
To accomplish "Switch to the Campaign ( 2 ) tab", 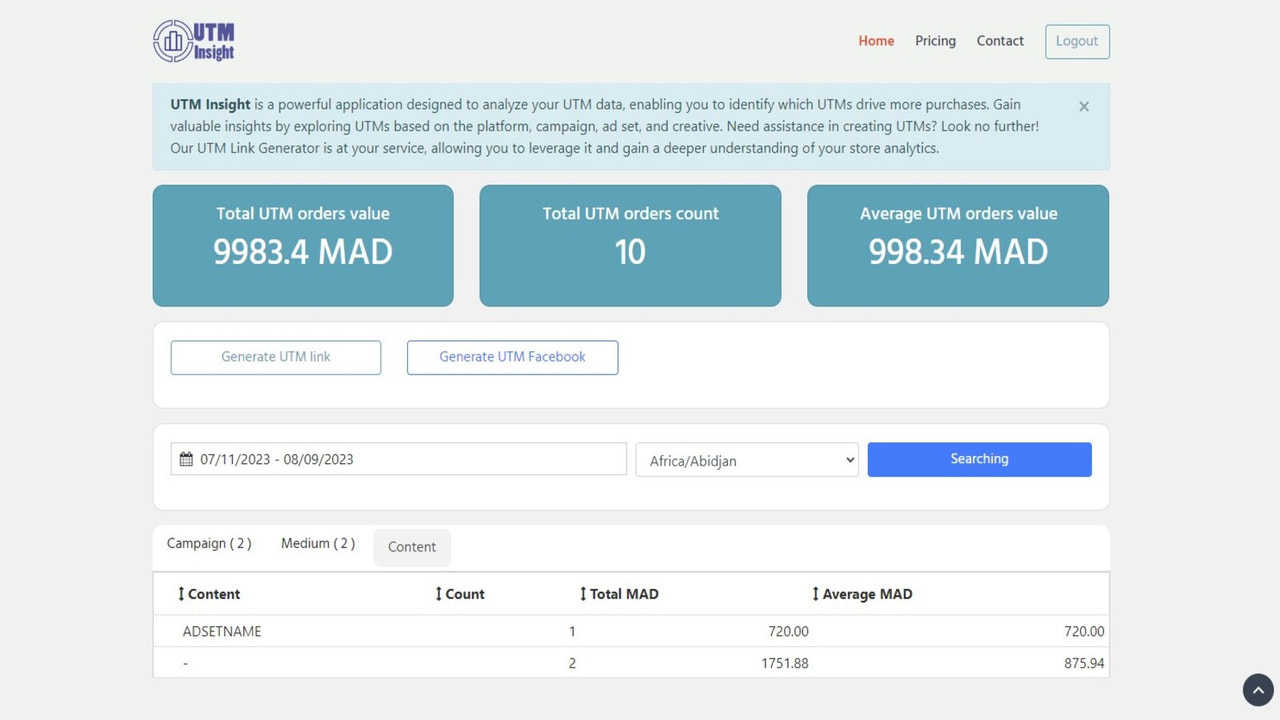I will (209, 543).
